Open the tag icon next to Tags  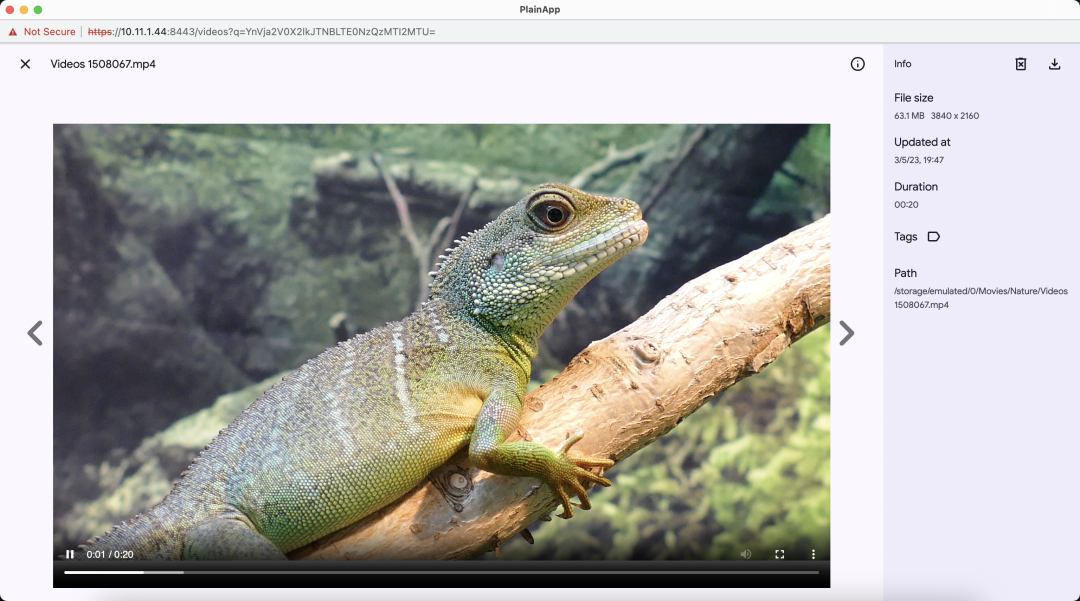[x=934, y=236]
